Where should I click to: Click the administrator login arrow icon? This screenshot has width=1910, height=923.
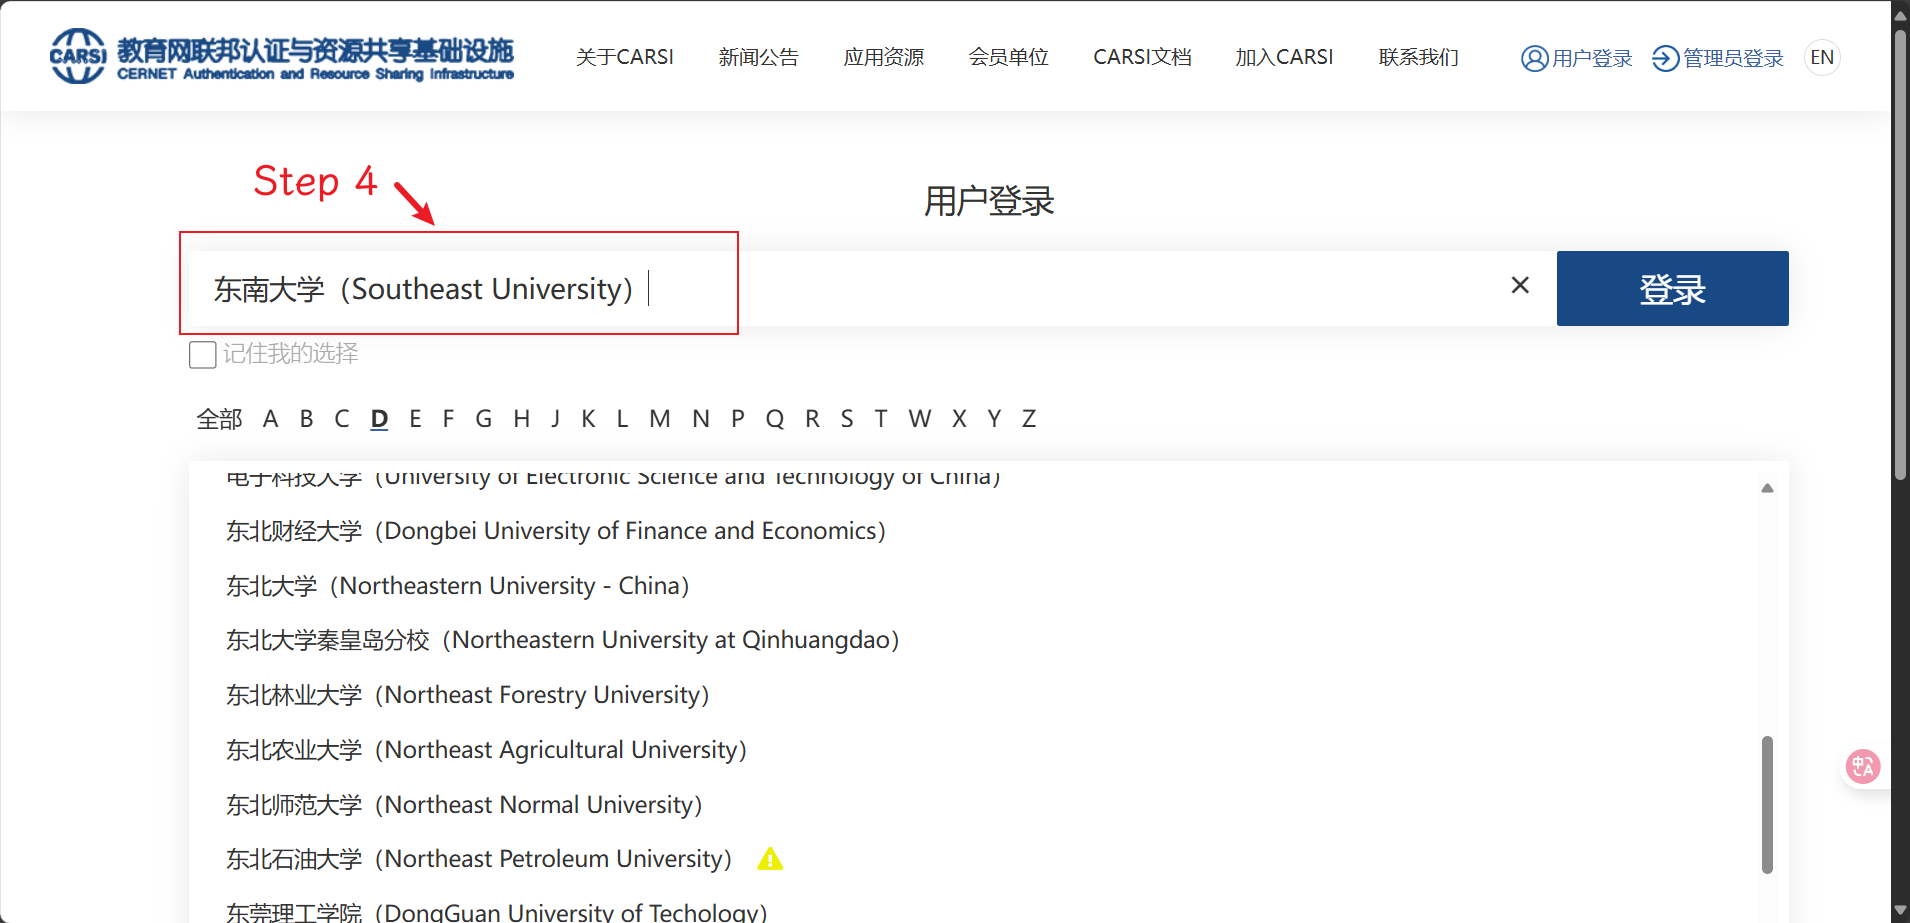tap(1665, 58)
